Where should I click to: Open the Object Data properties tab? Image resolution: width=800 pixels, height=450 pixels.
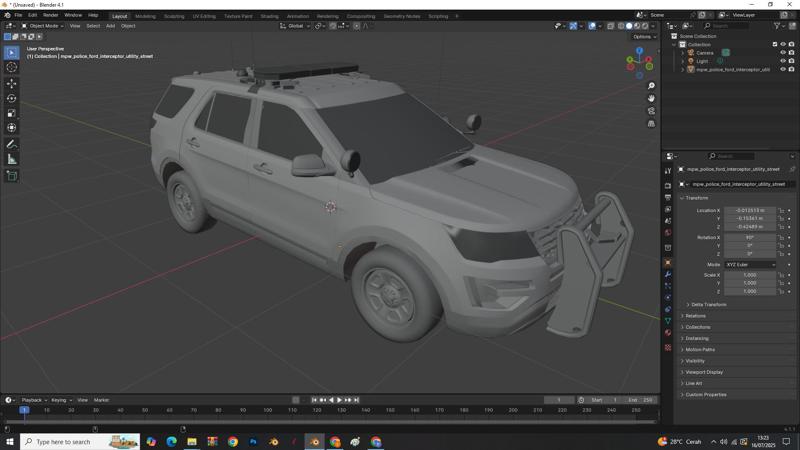pyautogui.click(x=668, y=321)
